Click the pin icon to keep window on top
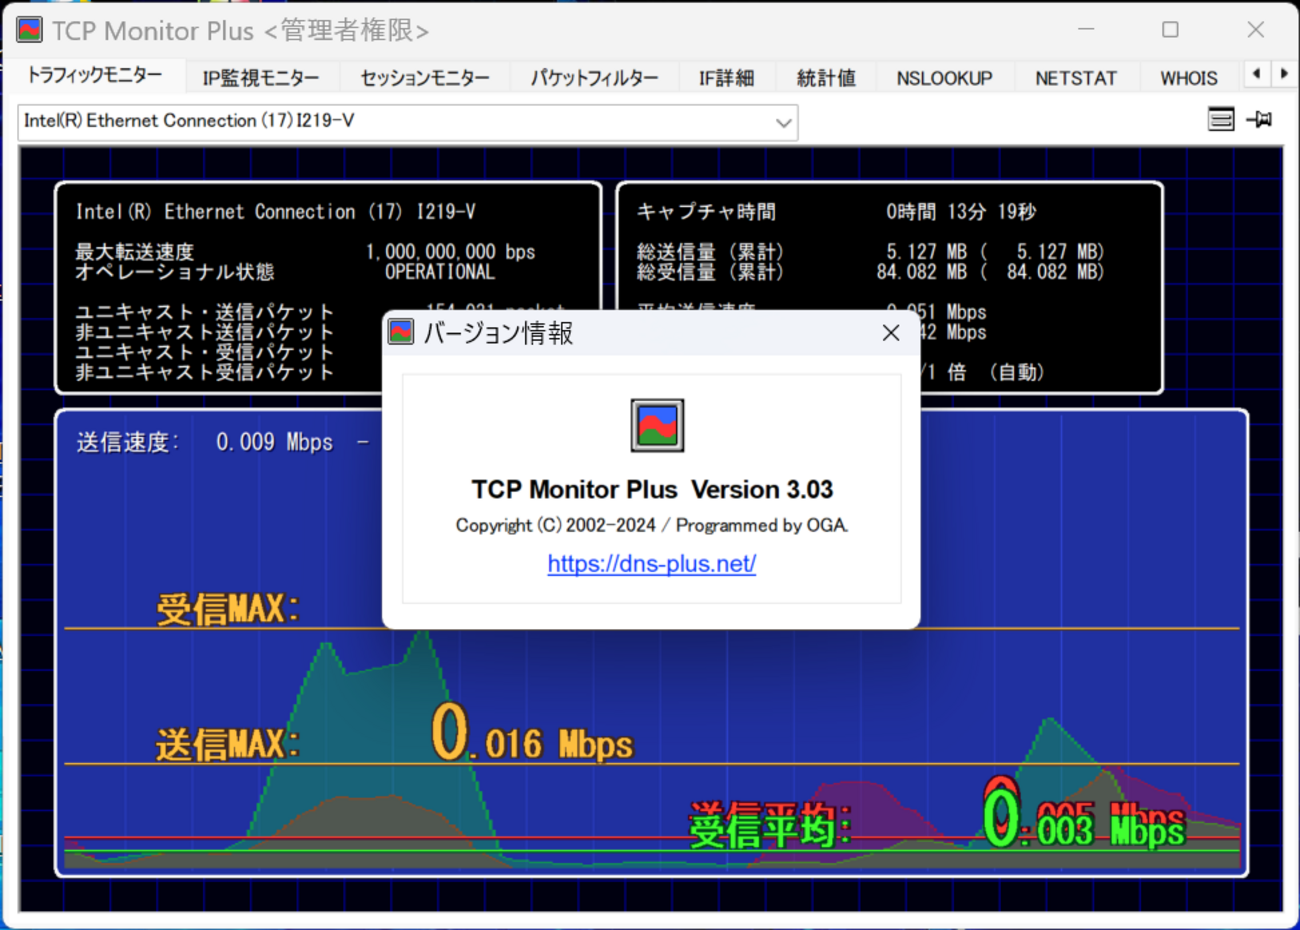Viewport: 1300px width, 930px height. (x=1259, y=119)
